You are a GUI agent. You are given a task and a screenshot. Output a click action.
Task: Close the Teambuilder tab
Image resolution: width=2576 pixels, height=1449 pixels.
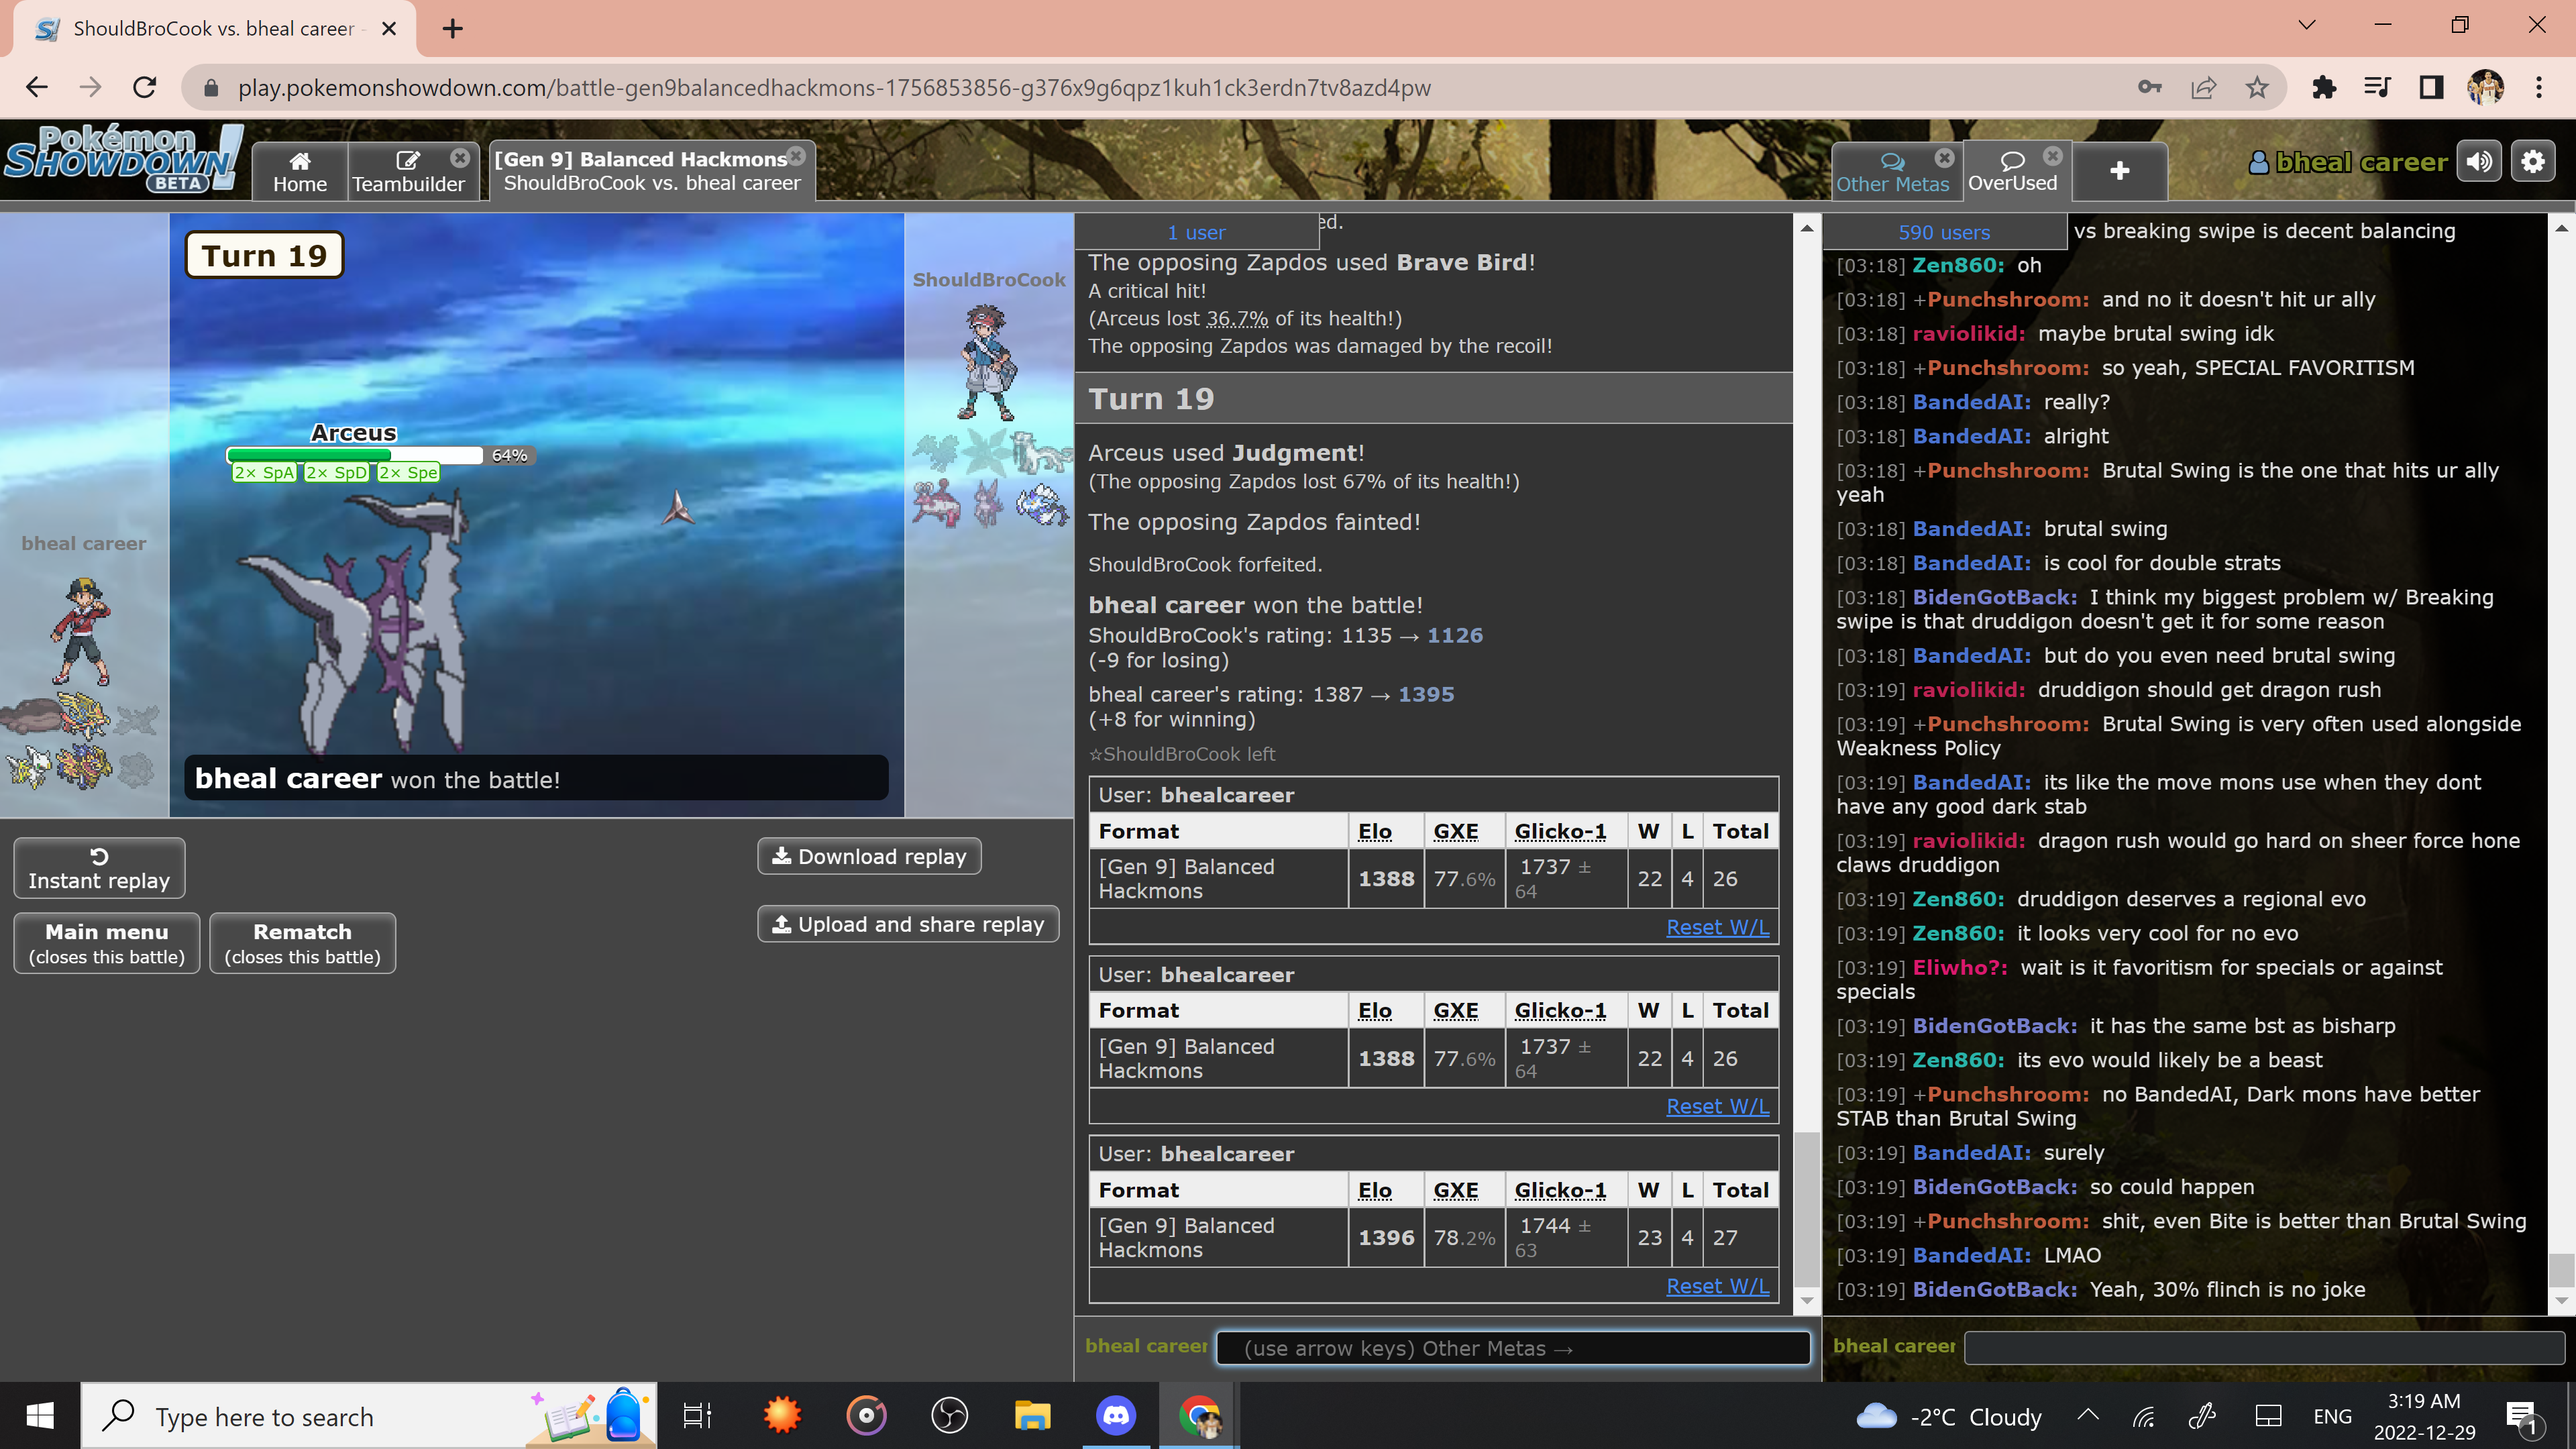pyautogui.click(x=460, y=158)
